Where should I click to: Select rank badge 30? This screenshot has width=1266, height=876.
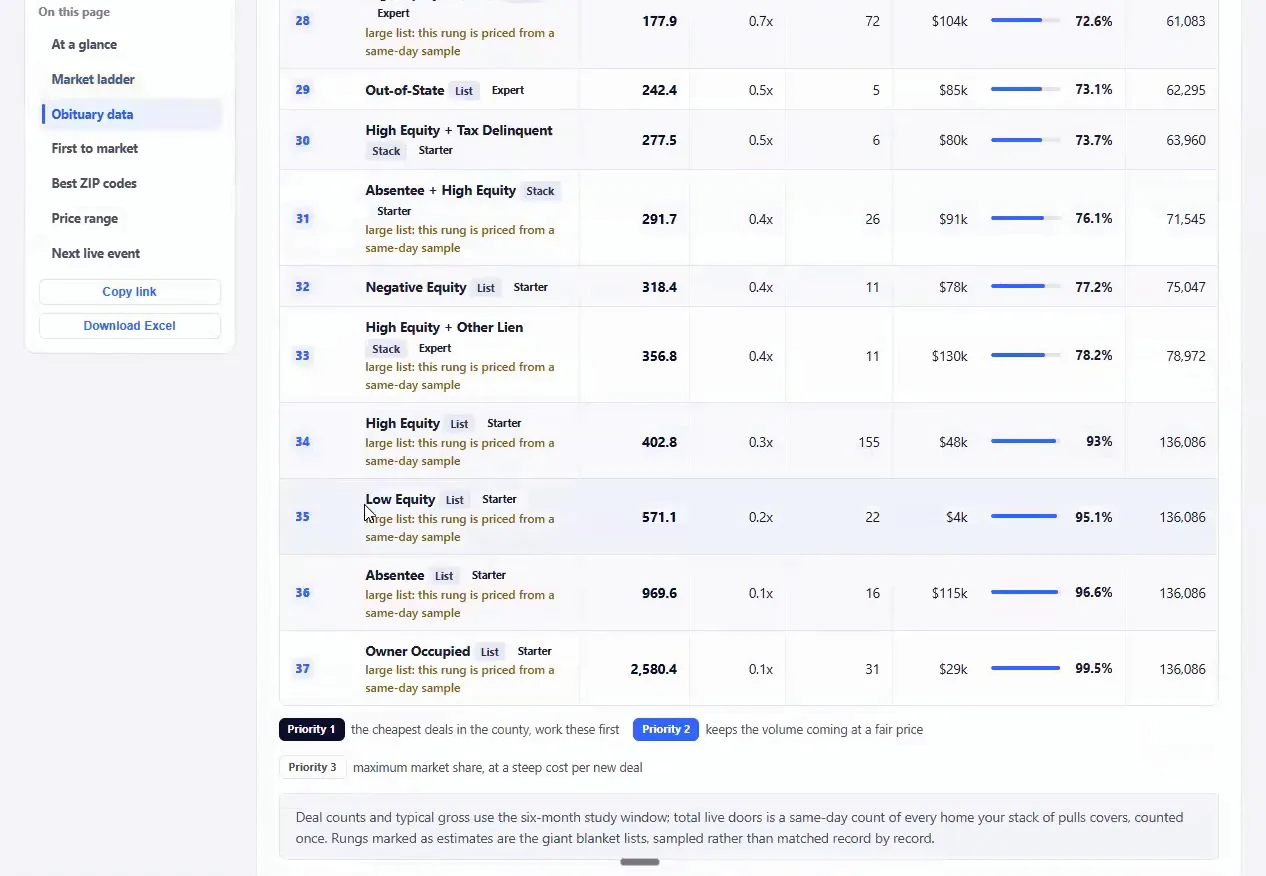[302, 141]
